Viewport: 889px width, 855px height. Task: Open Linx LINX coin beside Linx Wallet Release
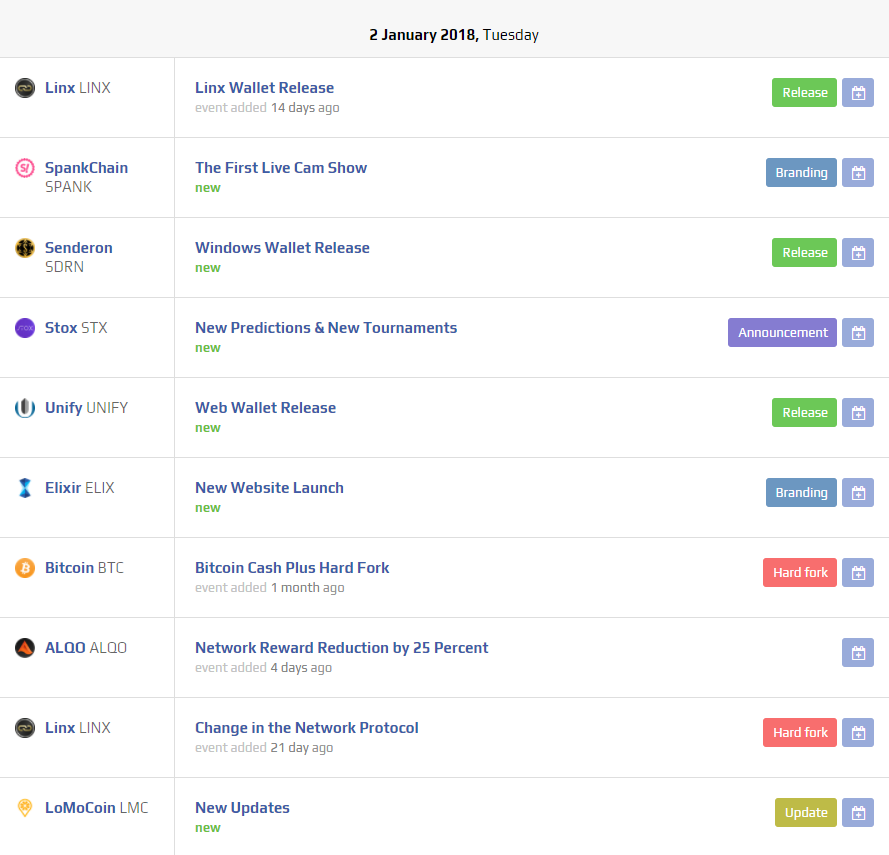coord(78,88)
